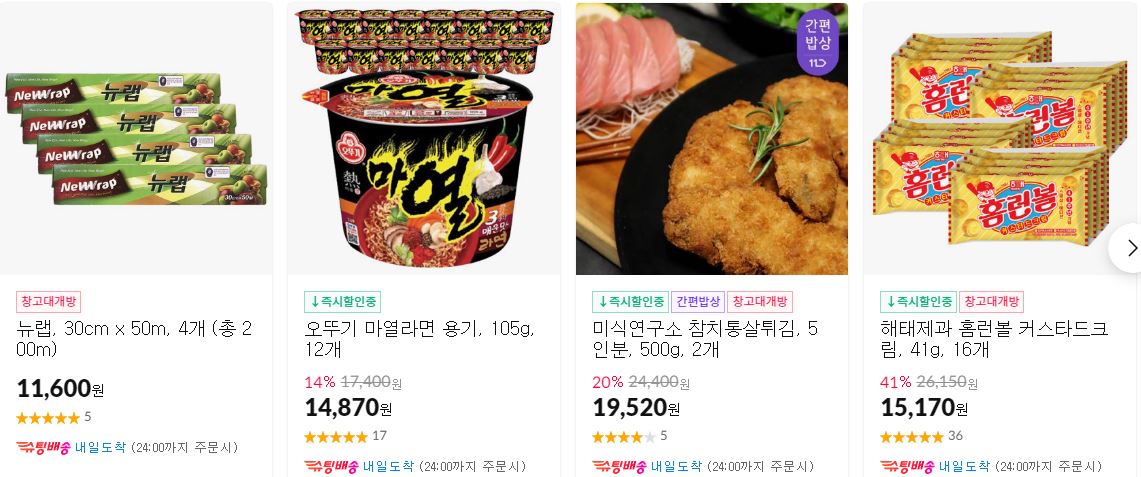Open the fried tuna cutlet product image
This screenshot has height=477, width=1141.
(x=712, y=139)
